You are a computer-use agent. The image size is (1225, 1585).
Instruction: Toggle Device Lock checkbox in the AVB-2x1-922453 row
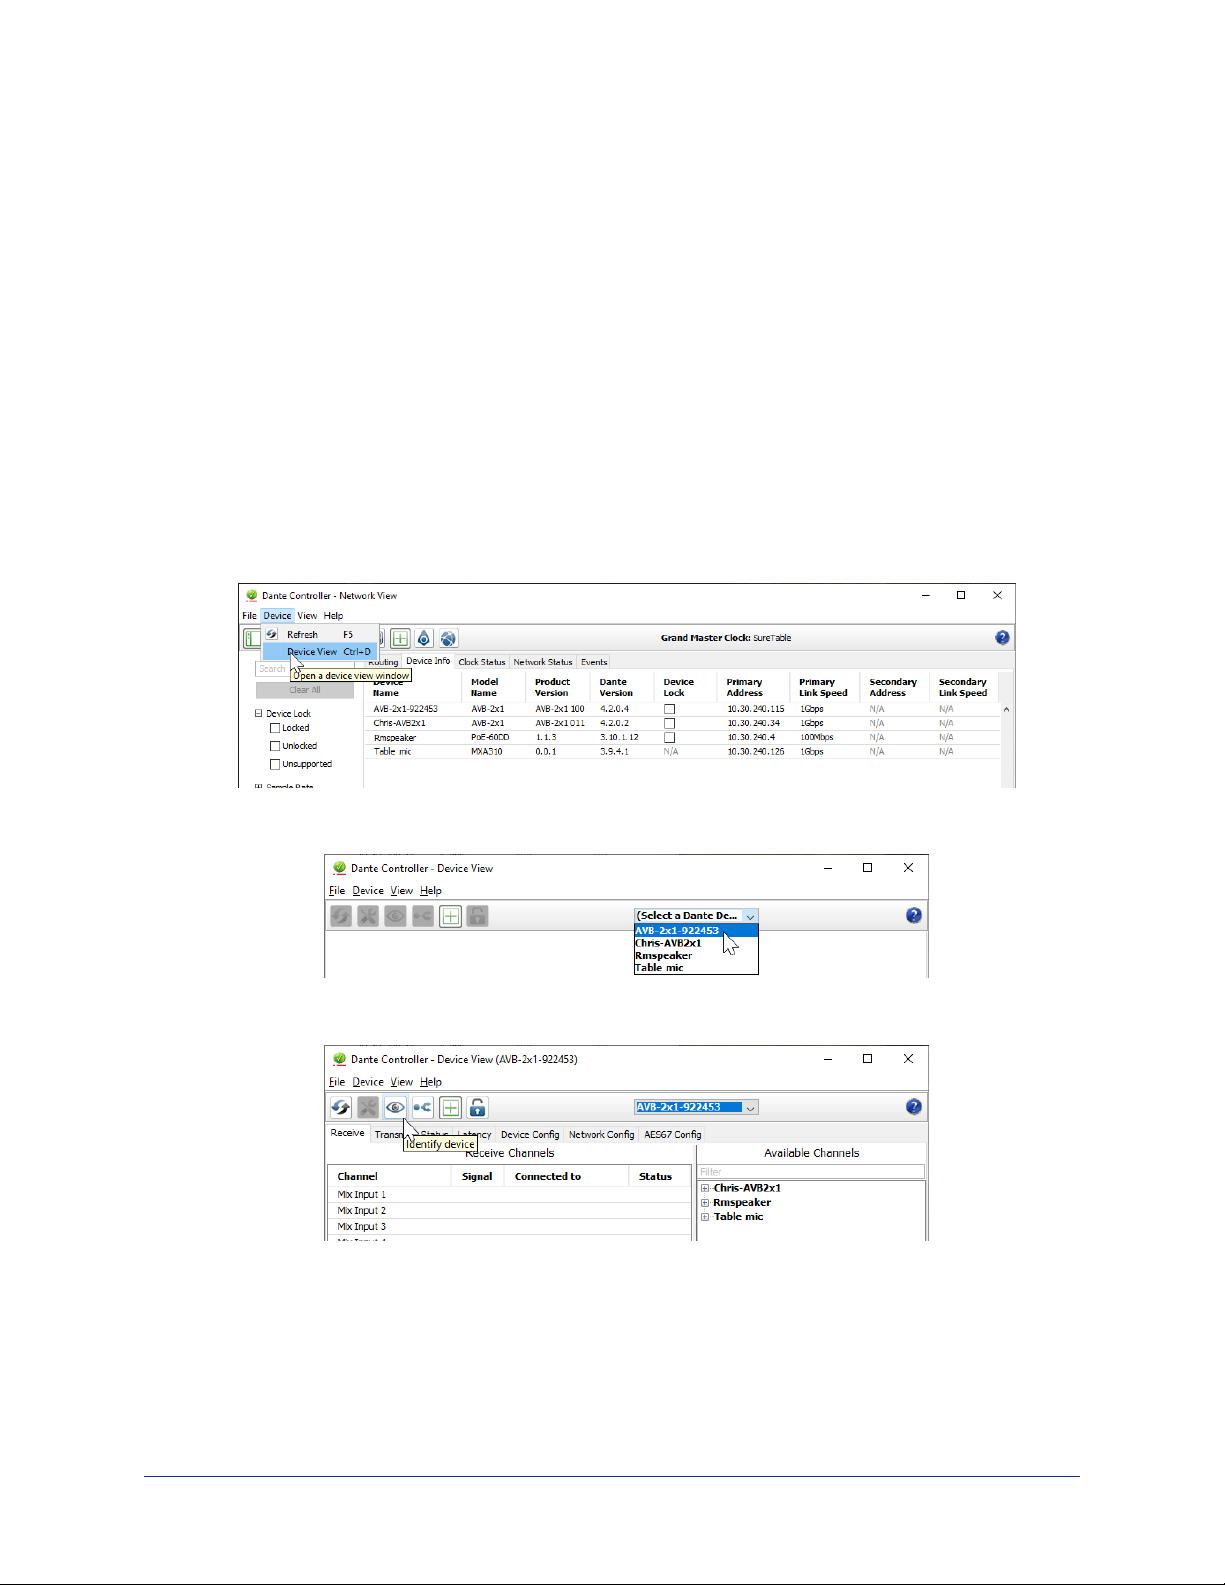(669, 709)
